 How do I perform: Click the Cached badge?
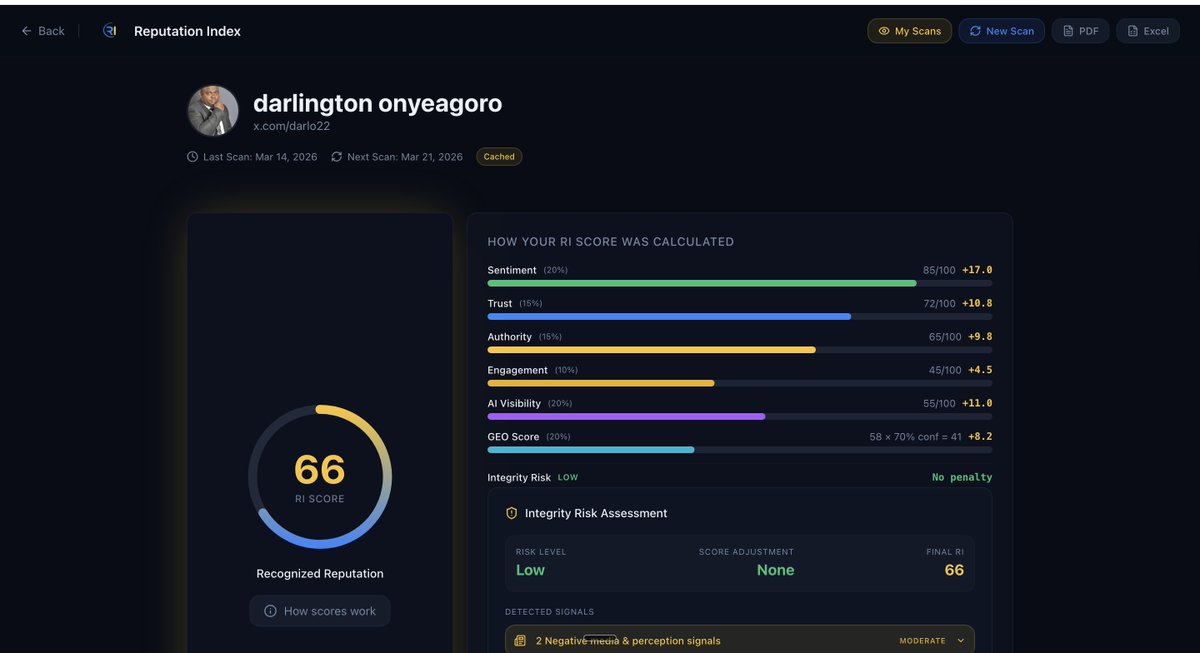click(x=499, y=157)
